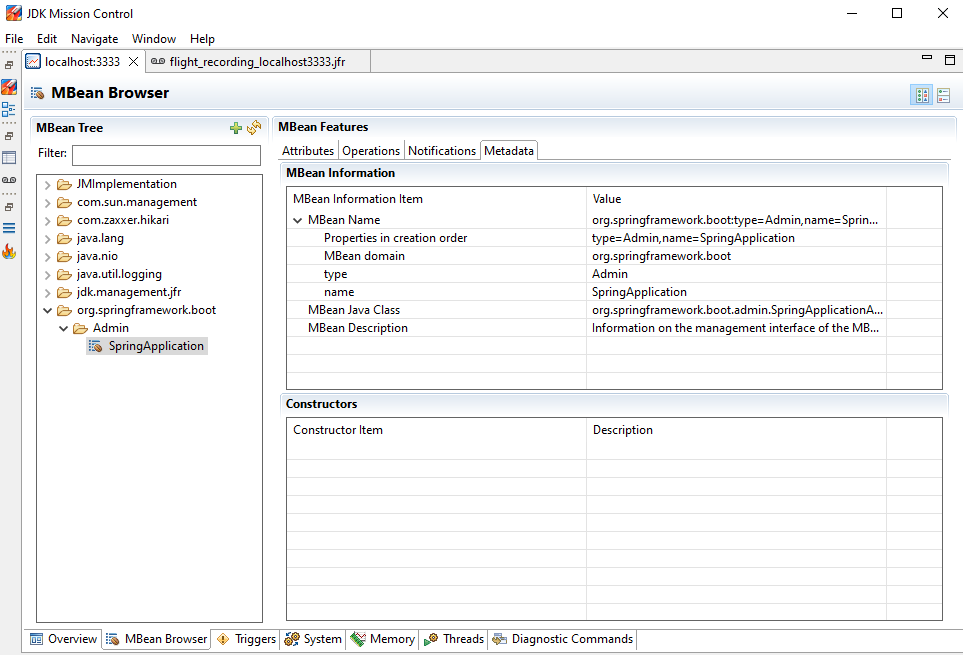The image size is (965, 659).
Task: Activate the localhost:3333 editor tab
Action: pos(82,62)
